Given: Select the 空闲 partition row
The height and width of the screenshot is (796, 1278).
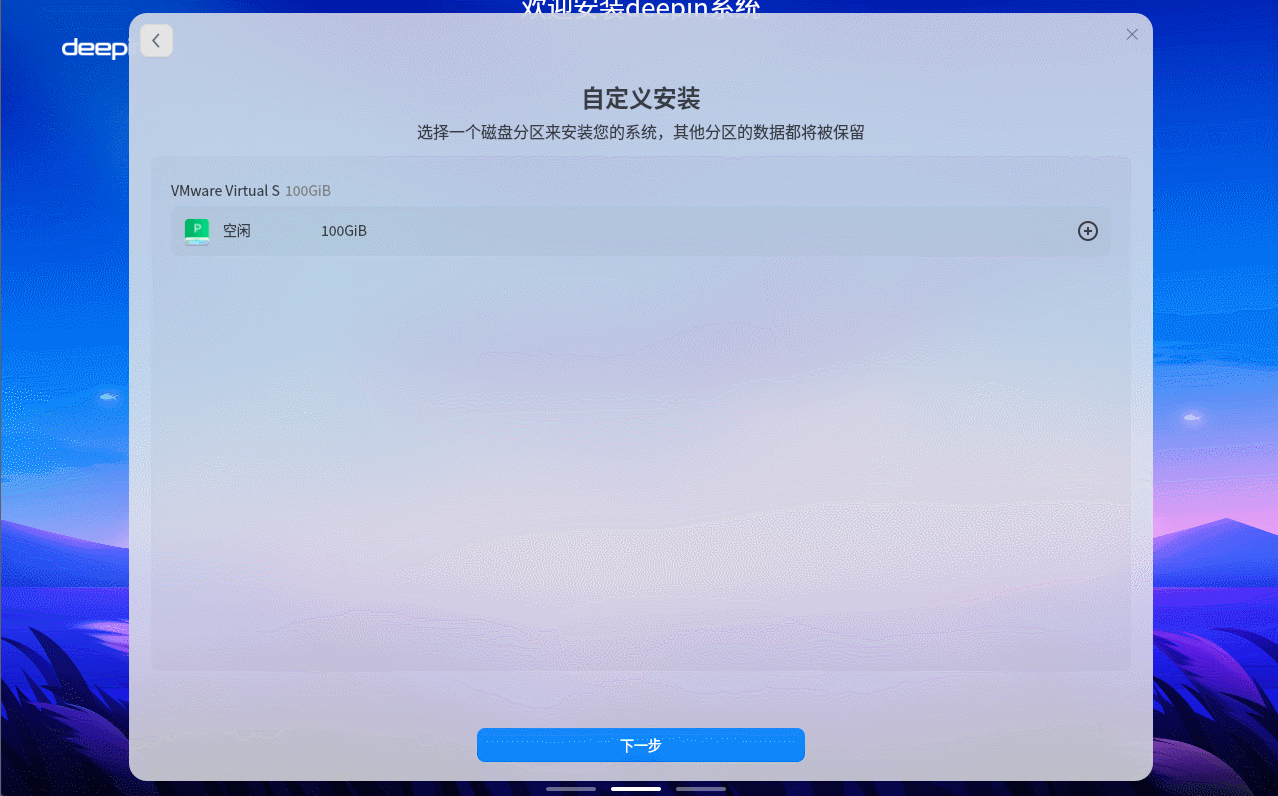Looking at the screenshot, I should click(640, 231).
